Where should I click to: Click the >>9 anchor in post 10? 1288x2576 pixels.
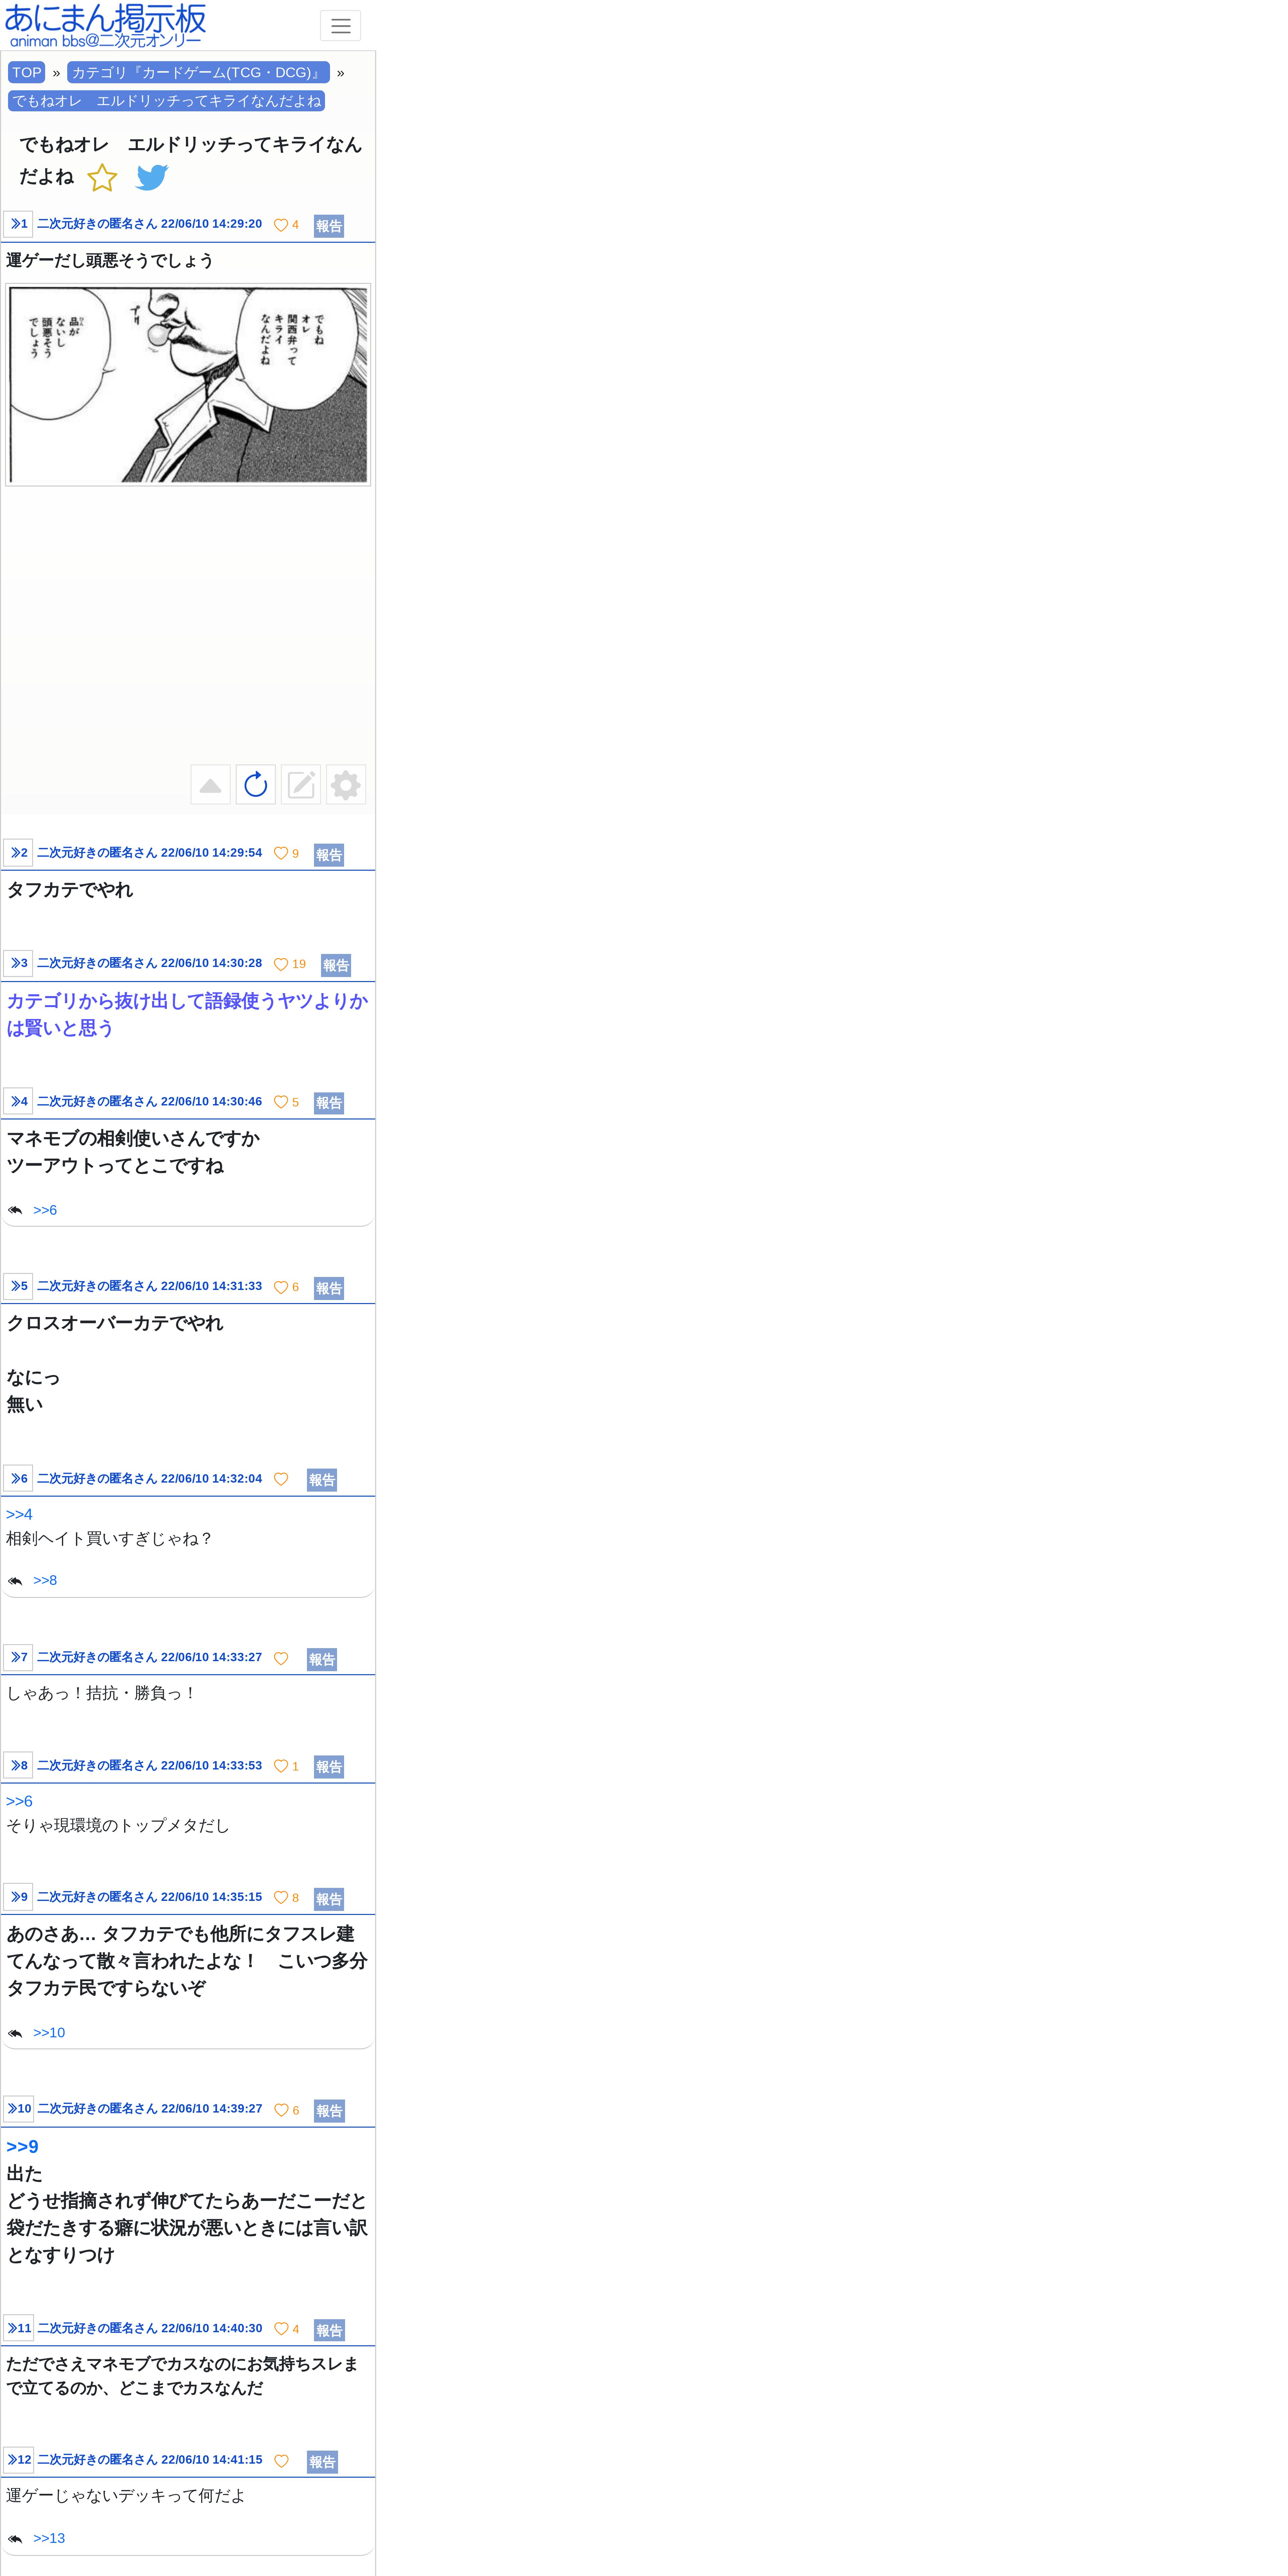pyautogui.click(x=22, y=2147)
